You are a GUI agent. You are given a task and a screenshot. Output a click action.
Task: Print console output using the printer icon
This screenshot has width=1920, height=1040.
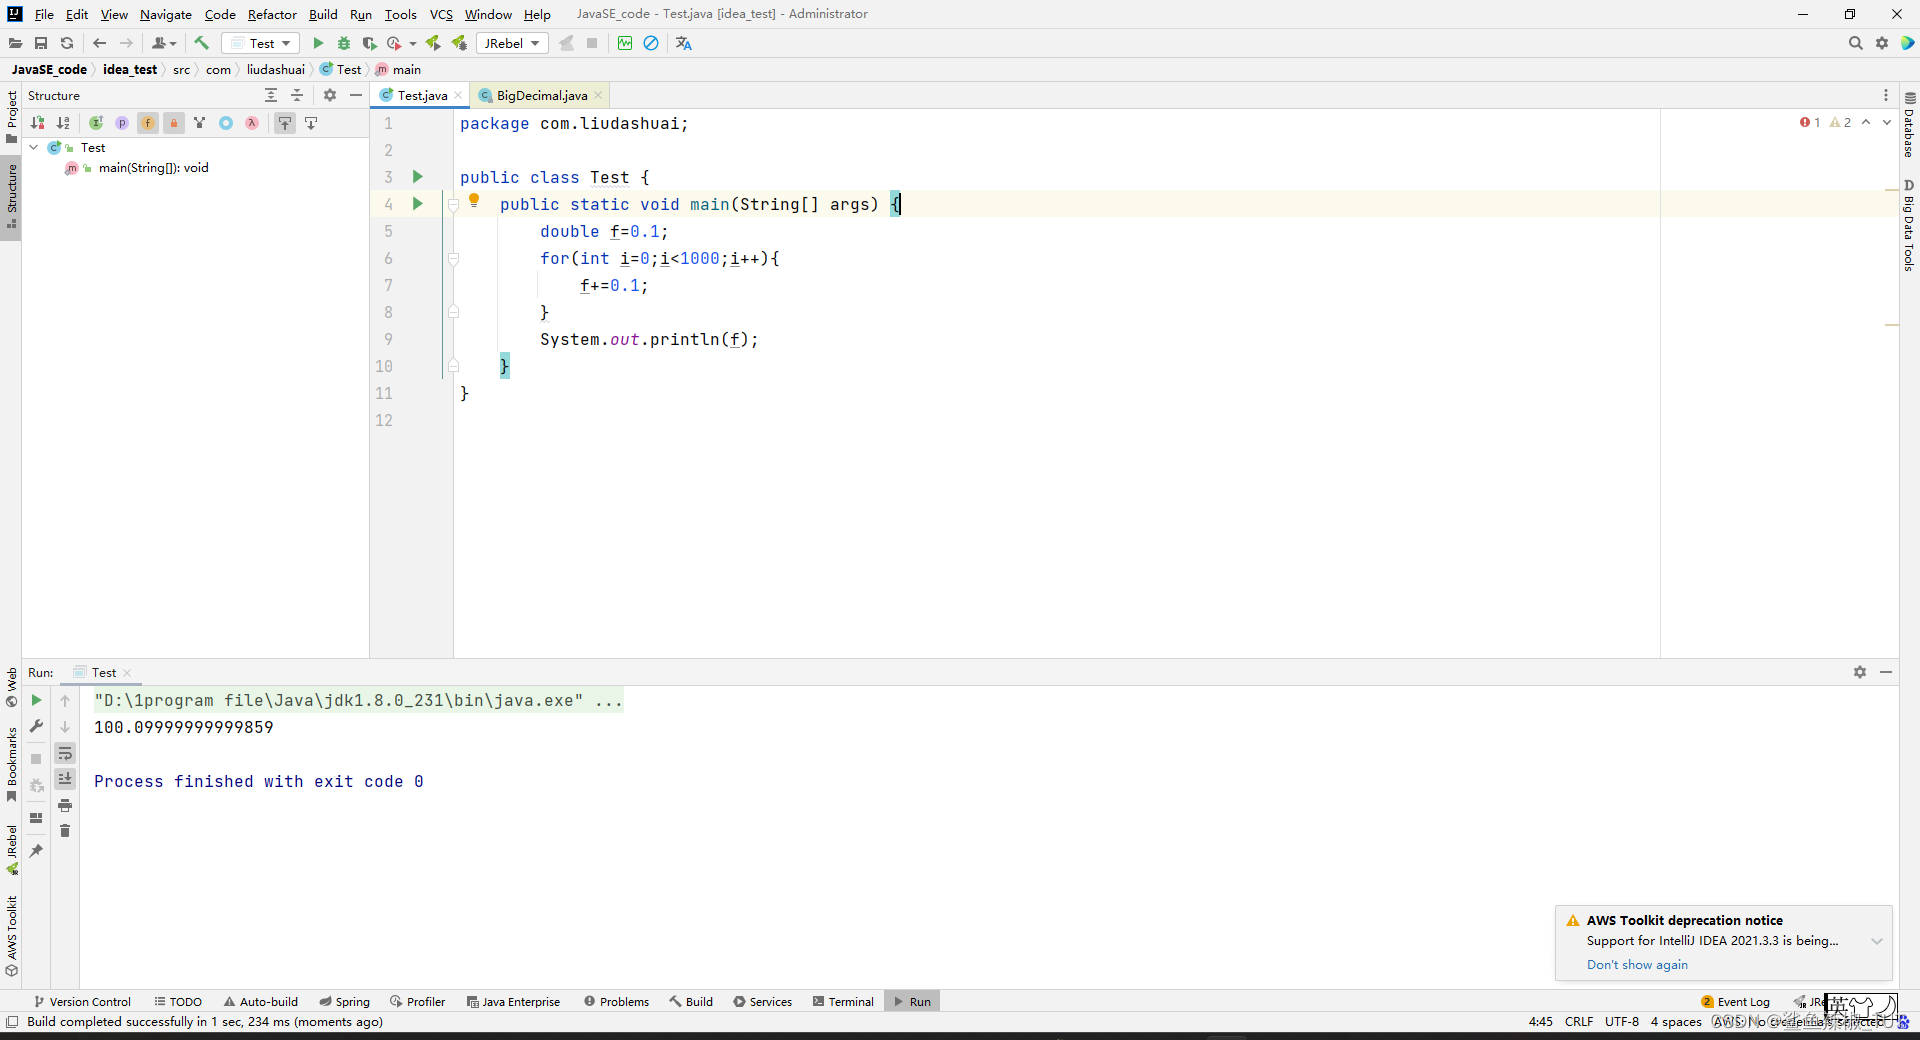click(65, 805)
